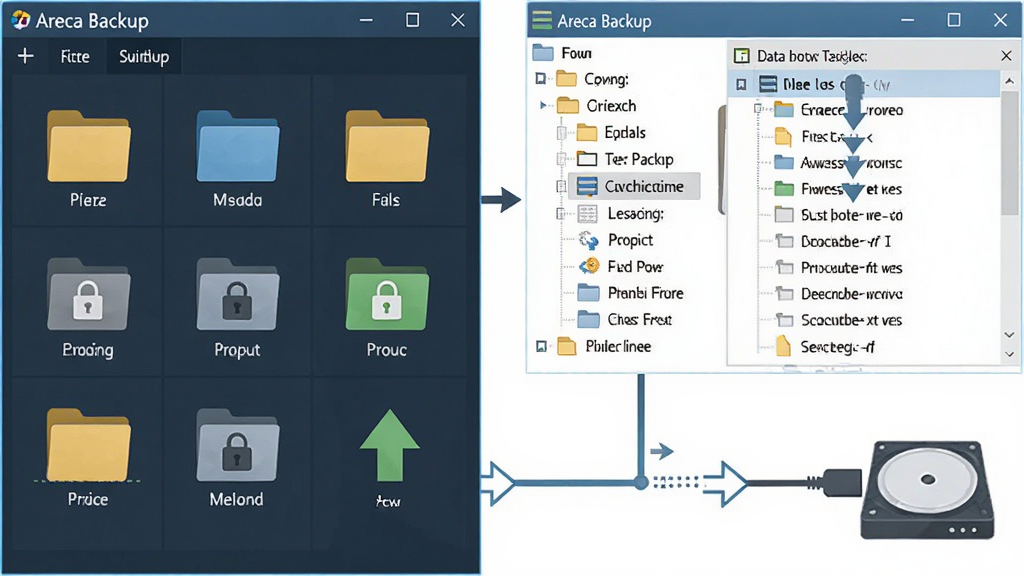
Task: Toggle checkbox in highlighted Data panel row
Action: click(741, 84)
